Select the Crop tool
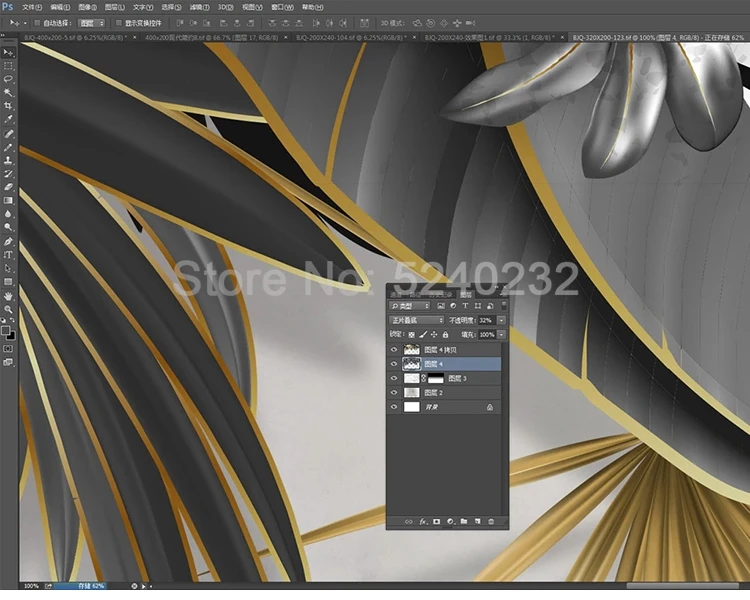The width and height of the screenshot is (750, 600). (8, 106)
